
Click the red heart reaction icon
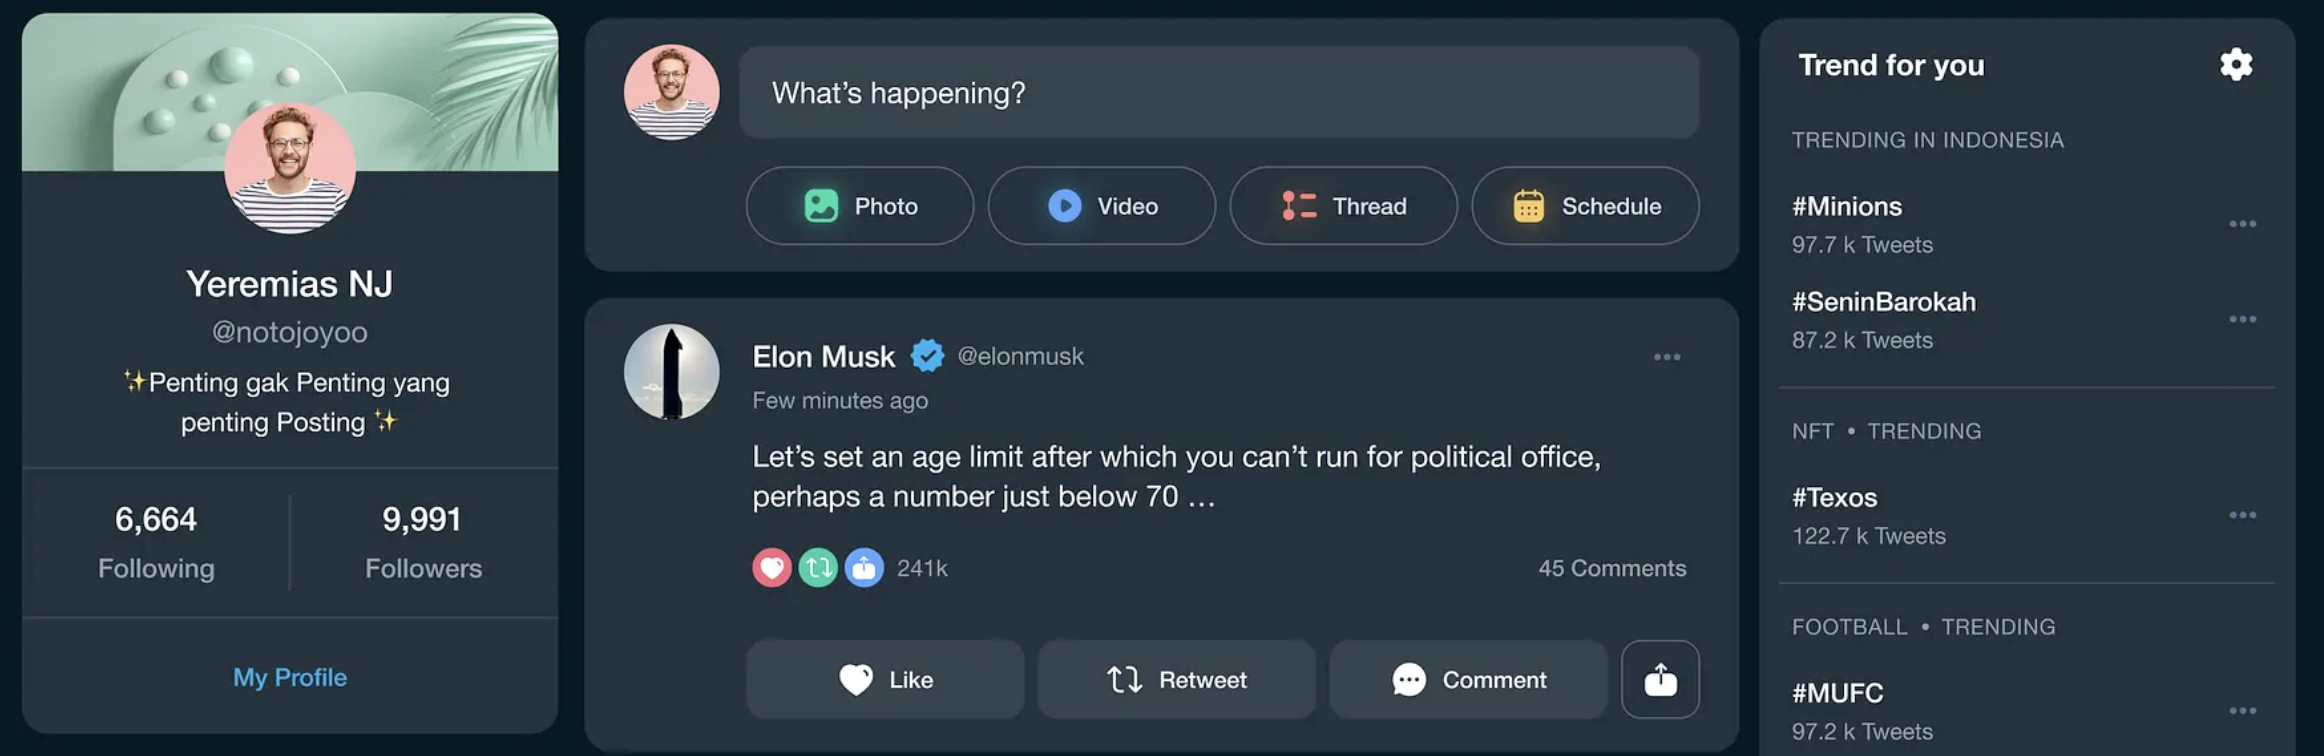pyautogui.click(x=772, y=568)
